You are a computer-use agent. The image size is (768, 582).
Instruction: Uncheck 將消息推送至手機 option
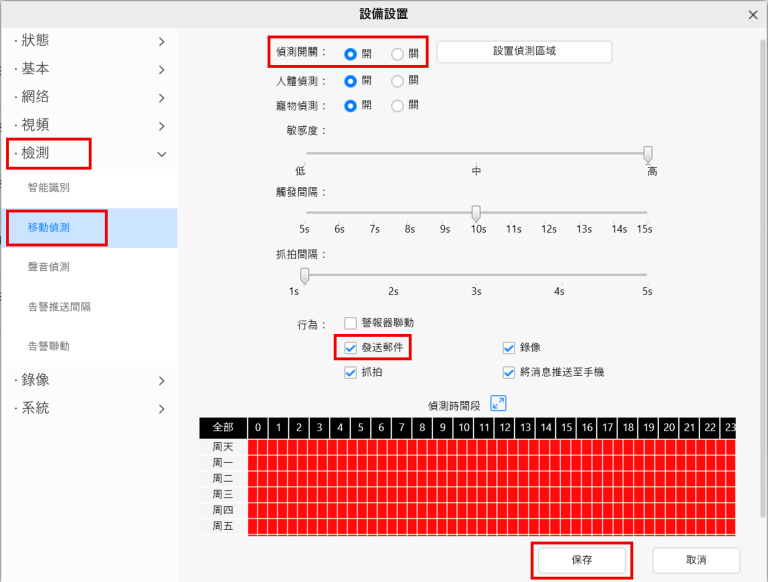(510, 372)
